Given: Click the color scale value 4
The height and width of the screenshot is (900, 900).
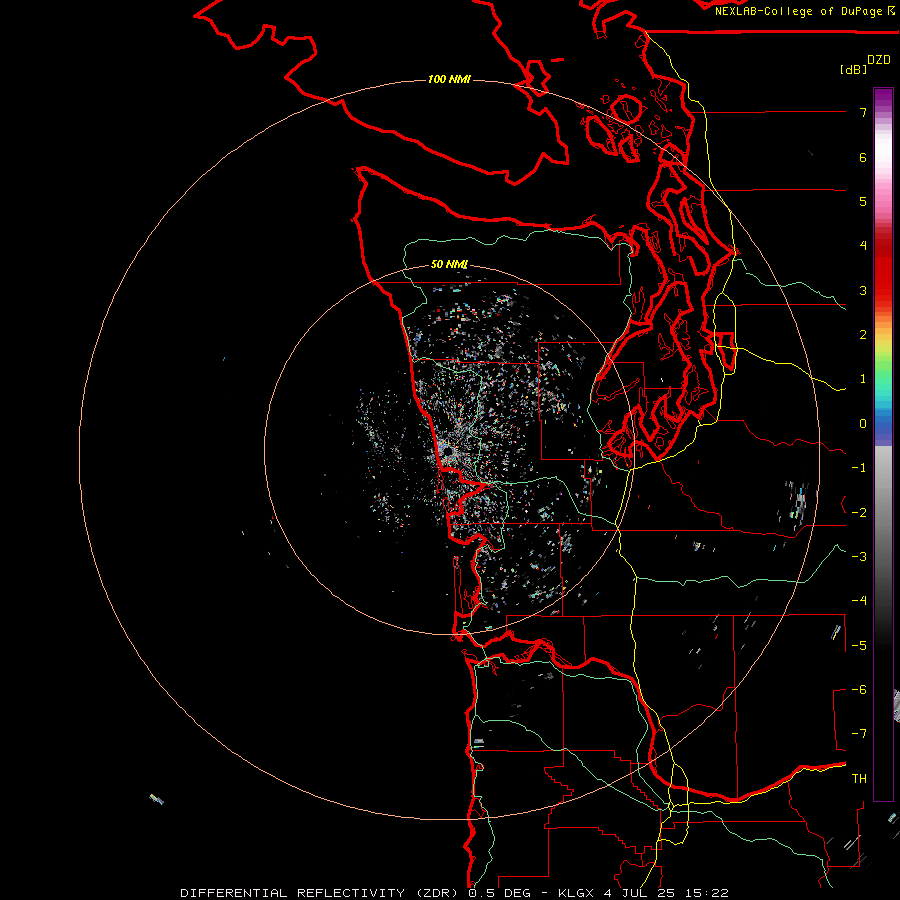Looking at the screenshot, I should click(x=863, y=246).
